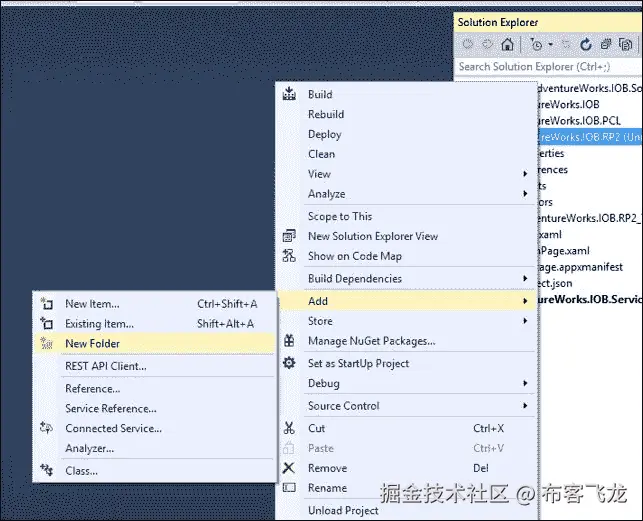
Task: Expand the Source Control submenu arrow
Action: [525, 406]
